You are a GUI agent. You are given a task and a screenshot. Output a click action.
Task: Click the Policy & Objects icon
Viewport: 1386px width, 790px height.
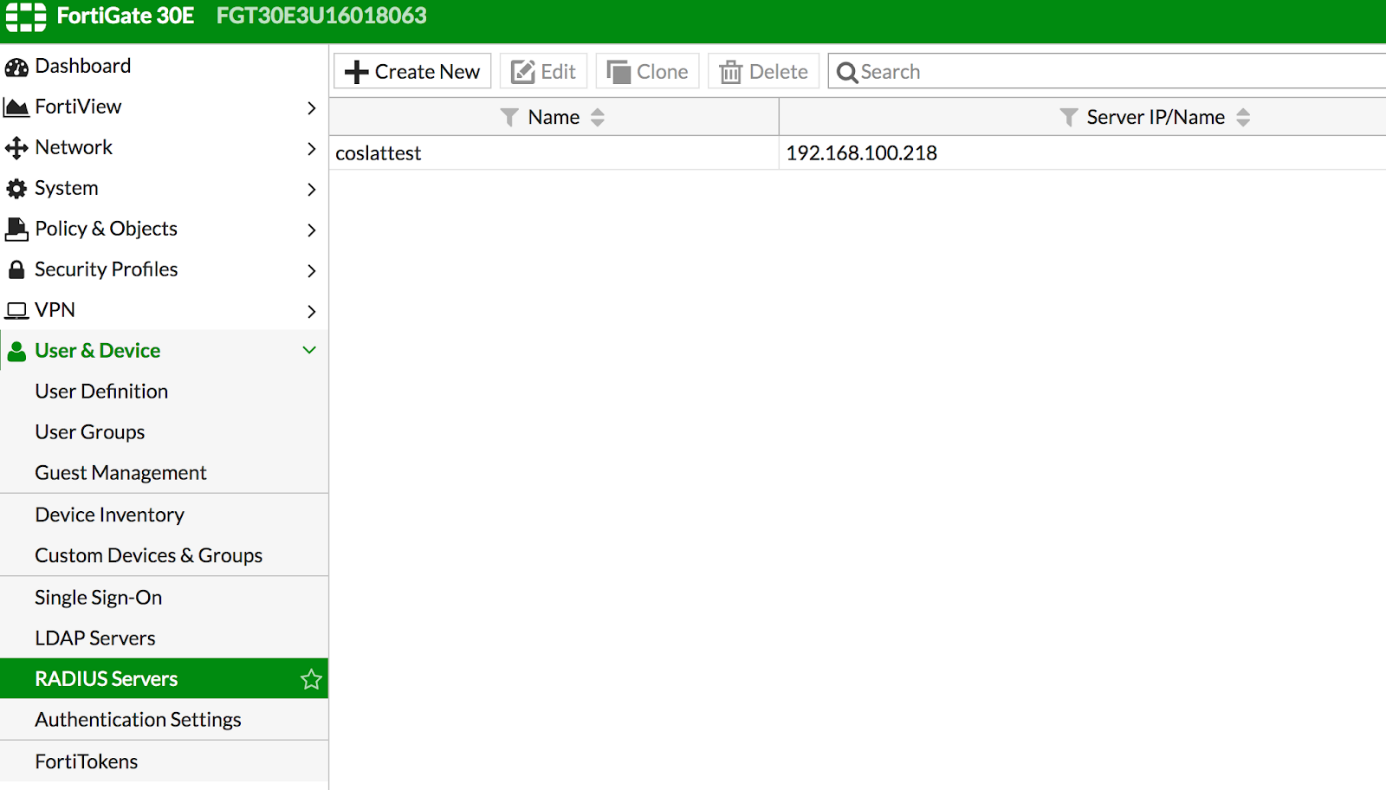click(x=17, y=229)
